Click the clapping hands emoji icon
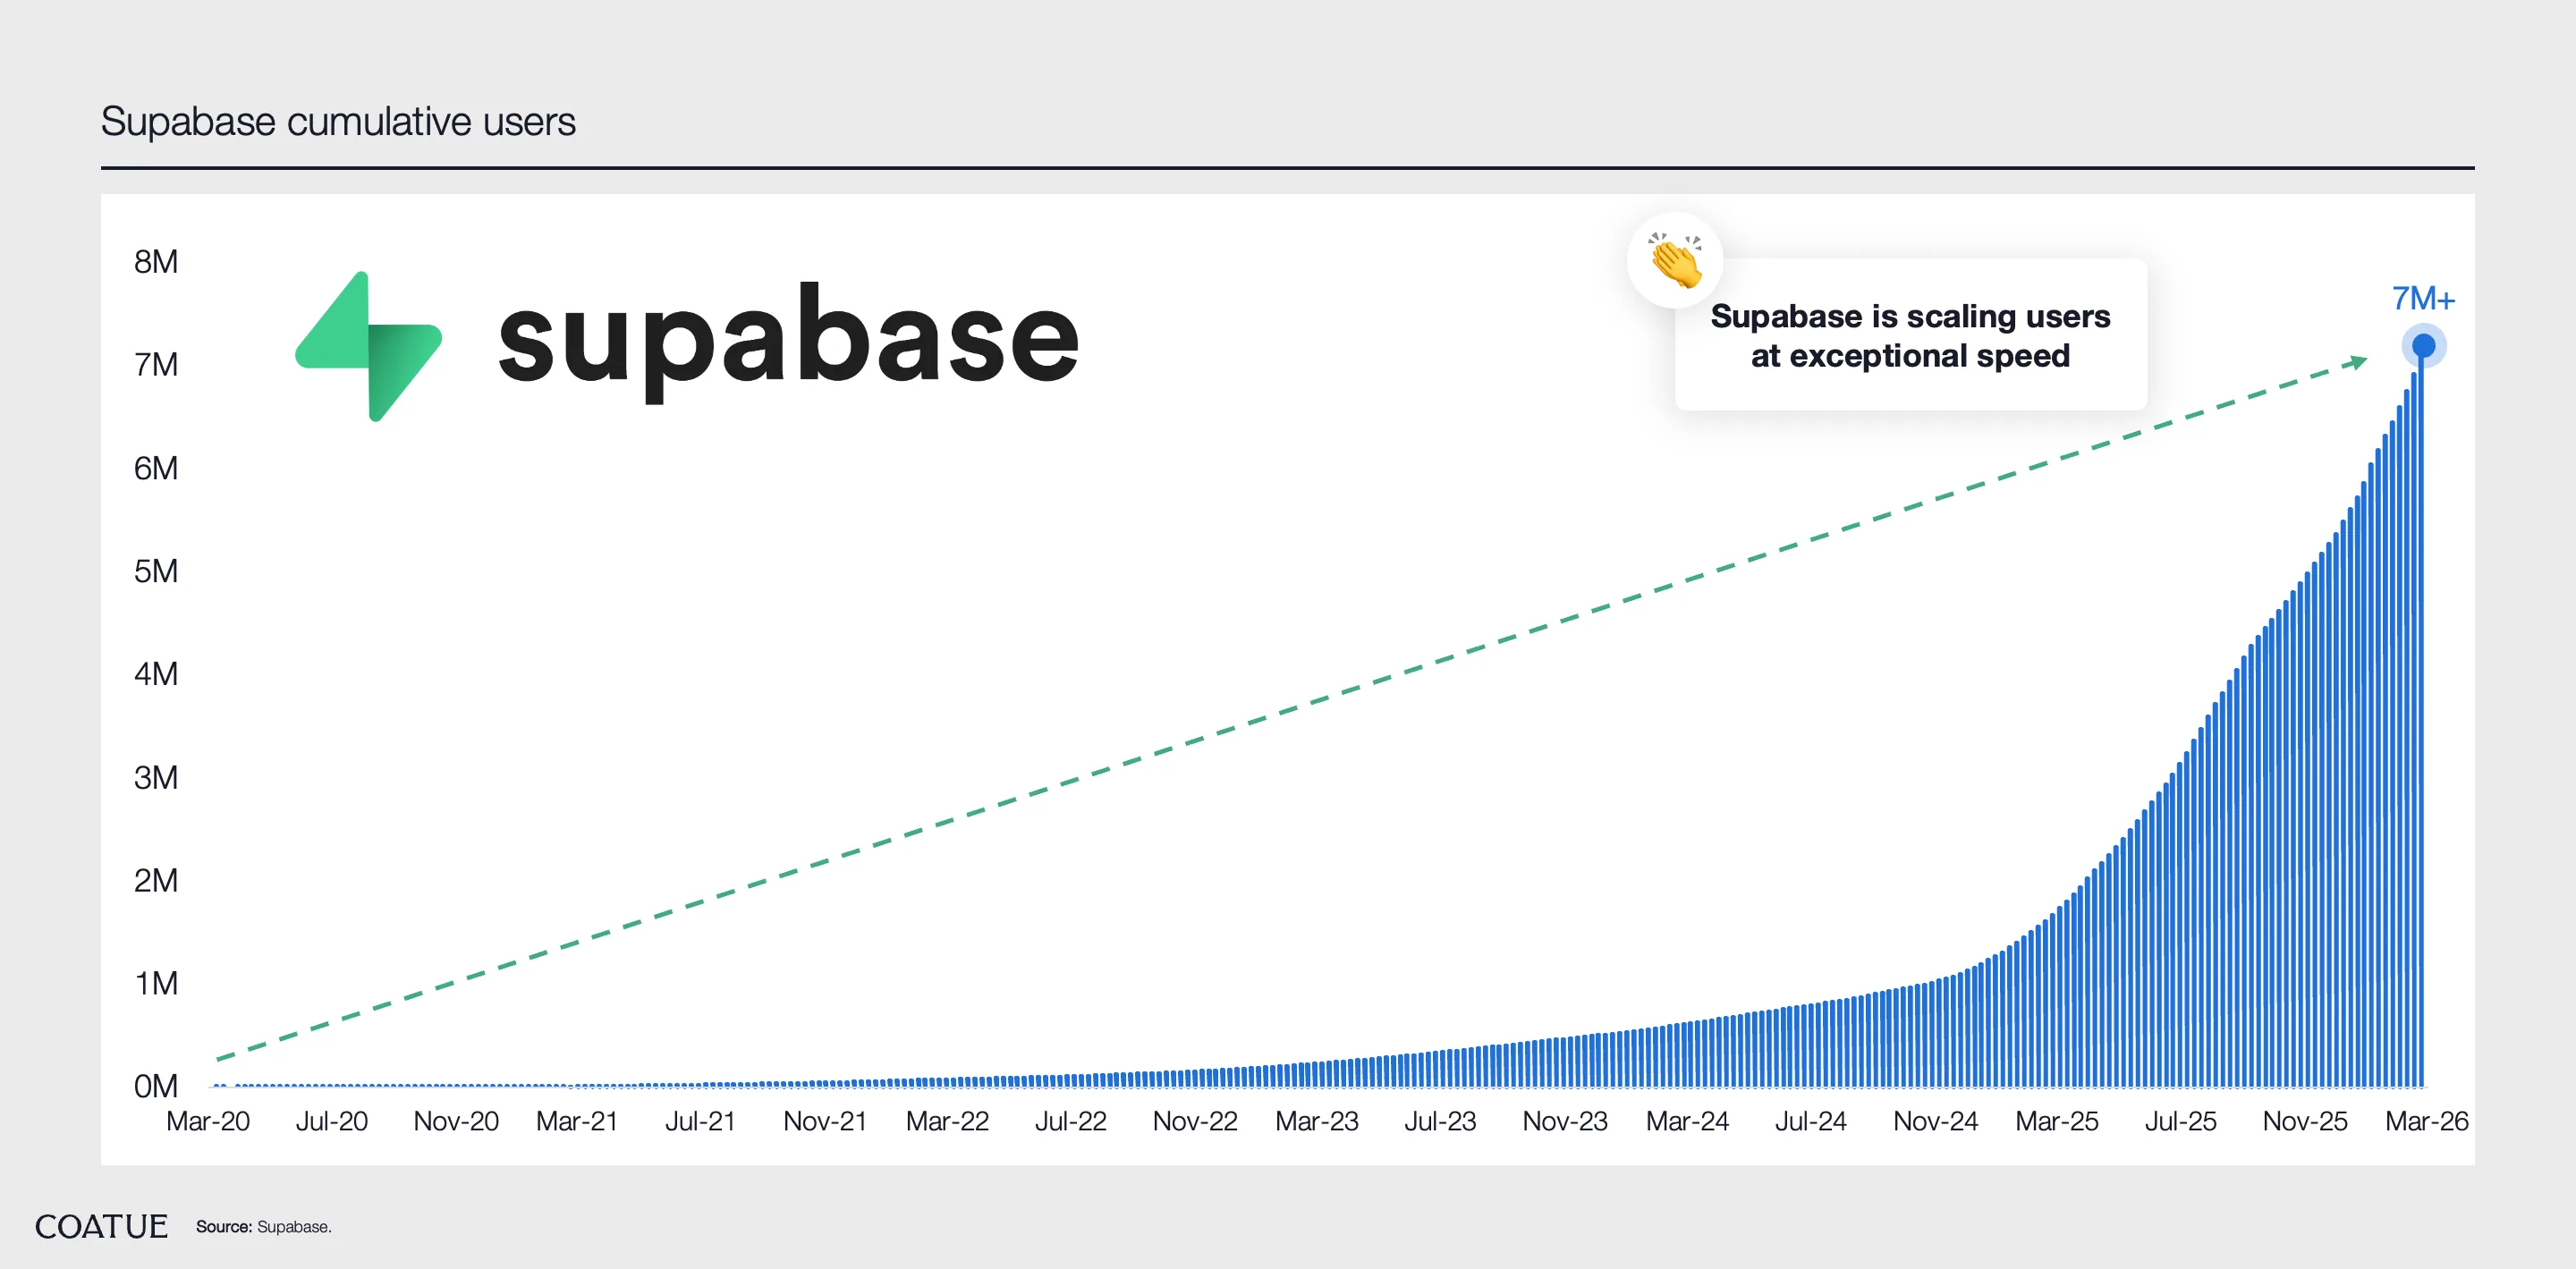The height and width of the screenshot is (1269, 2576). point(1675,260)
